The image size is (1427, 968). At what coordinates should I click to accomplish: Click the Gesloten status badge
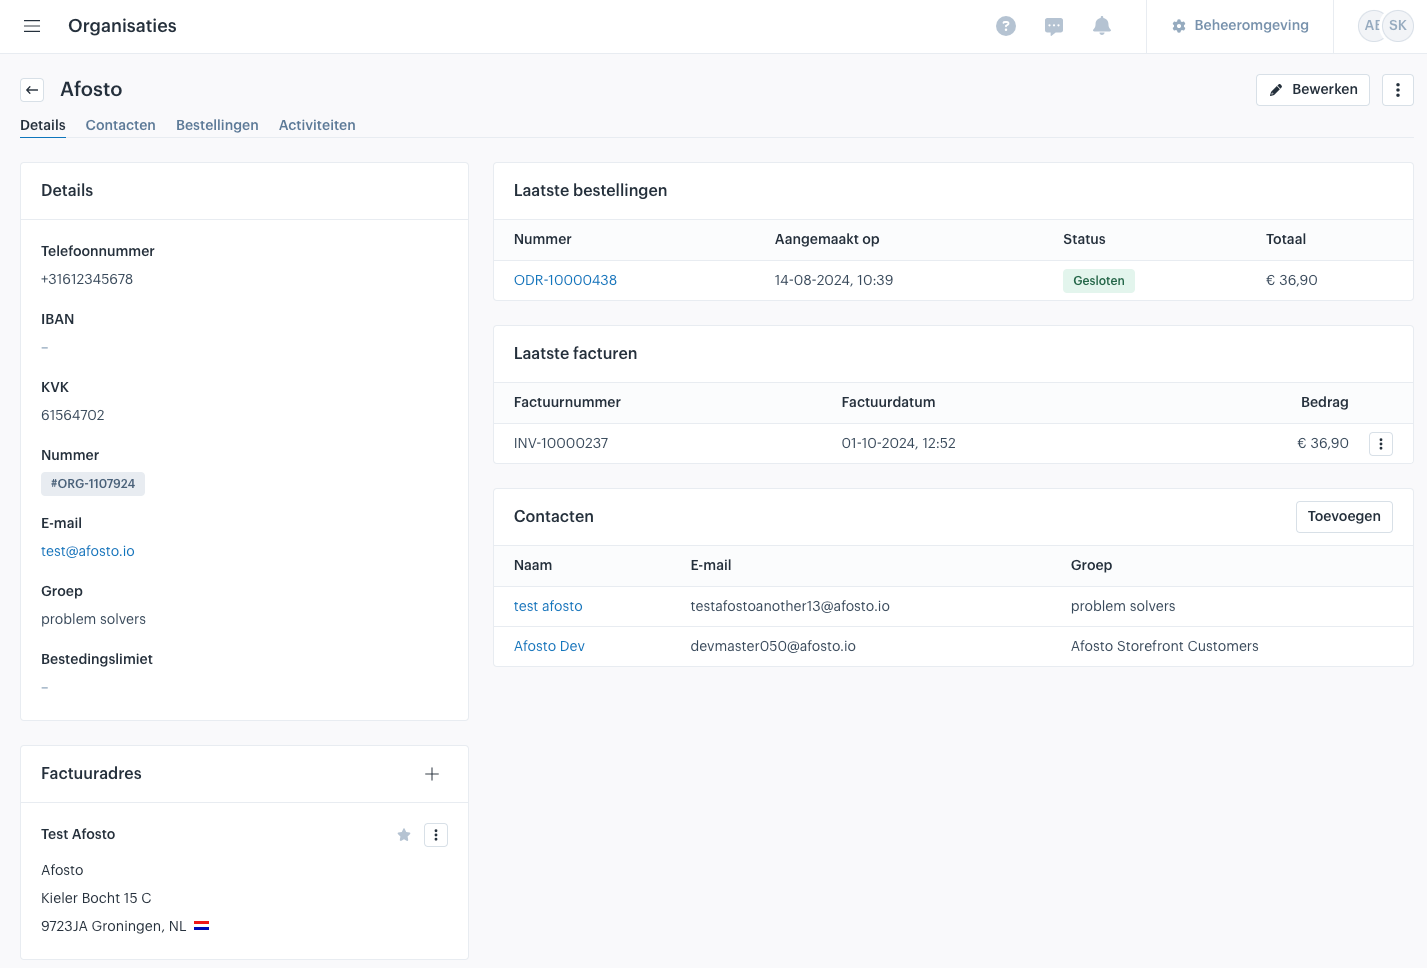(1099, 281)
